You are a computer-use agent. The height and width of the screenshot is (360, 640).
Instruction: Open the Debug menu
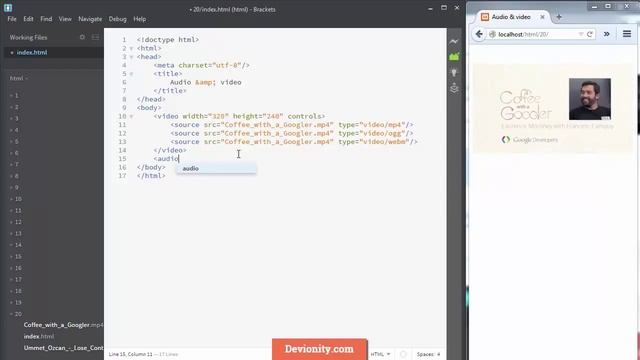pos(118,19)
